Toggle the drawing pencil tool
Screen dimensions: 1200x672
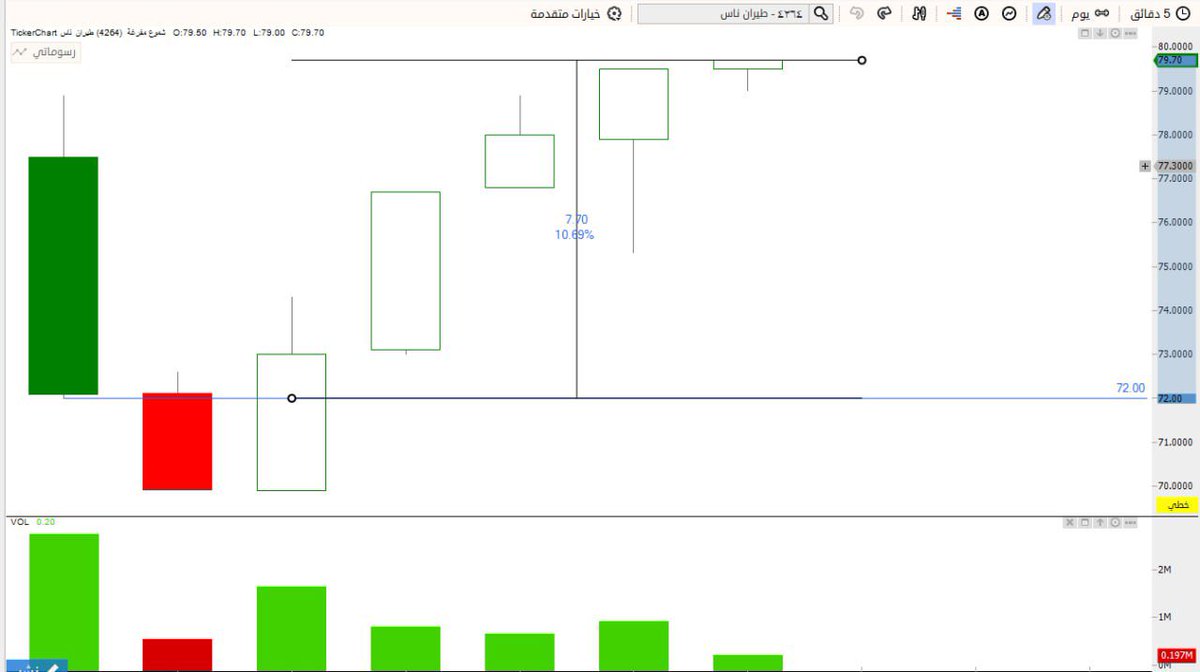tap(1043, 13)
